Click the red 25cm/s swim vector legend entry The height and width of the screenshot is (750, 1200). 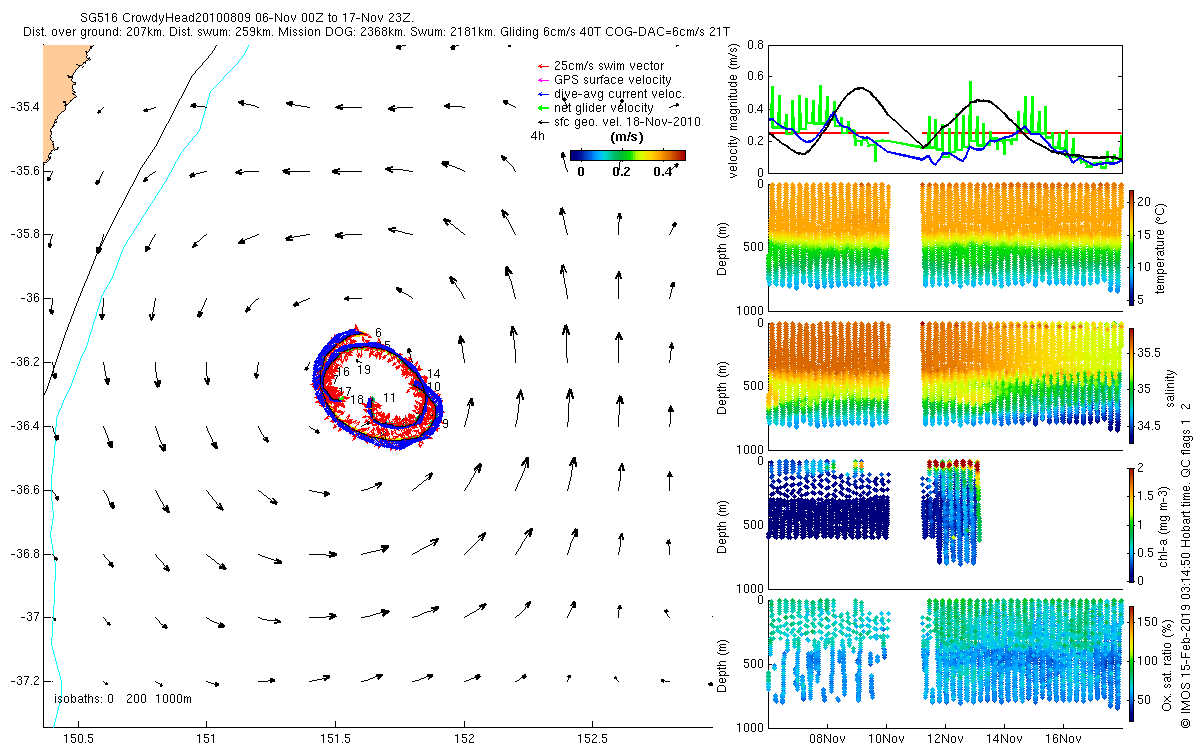[x=602, y=66]
